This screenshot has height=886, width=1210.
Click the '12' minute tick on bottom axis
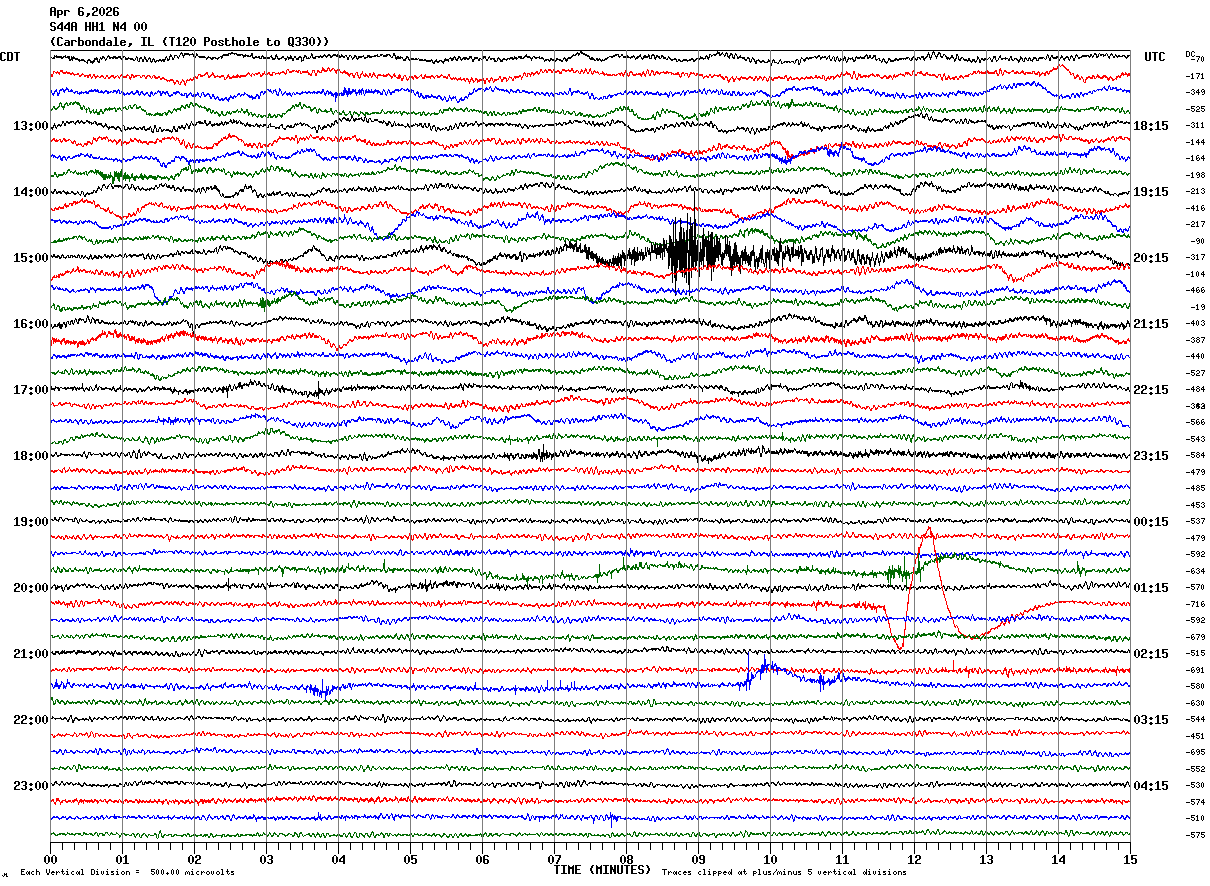[914, 859]
